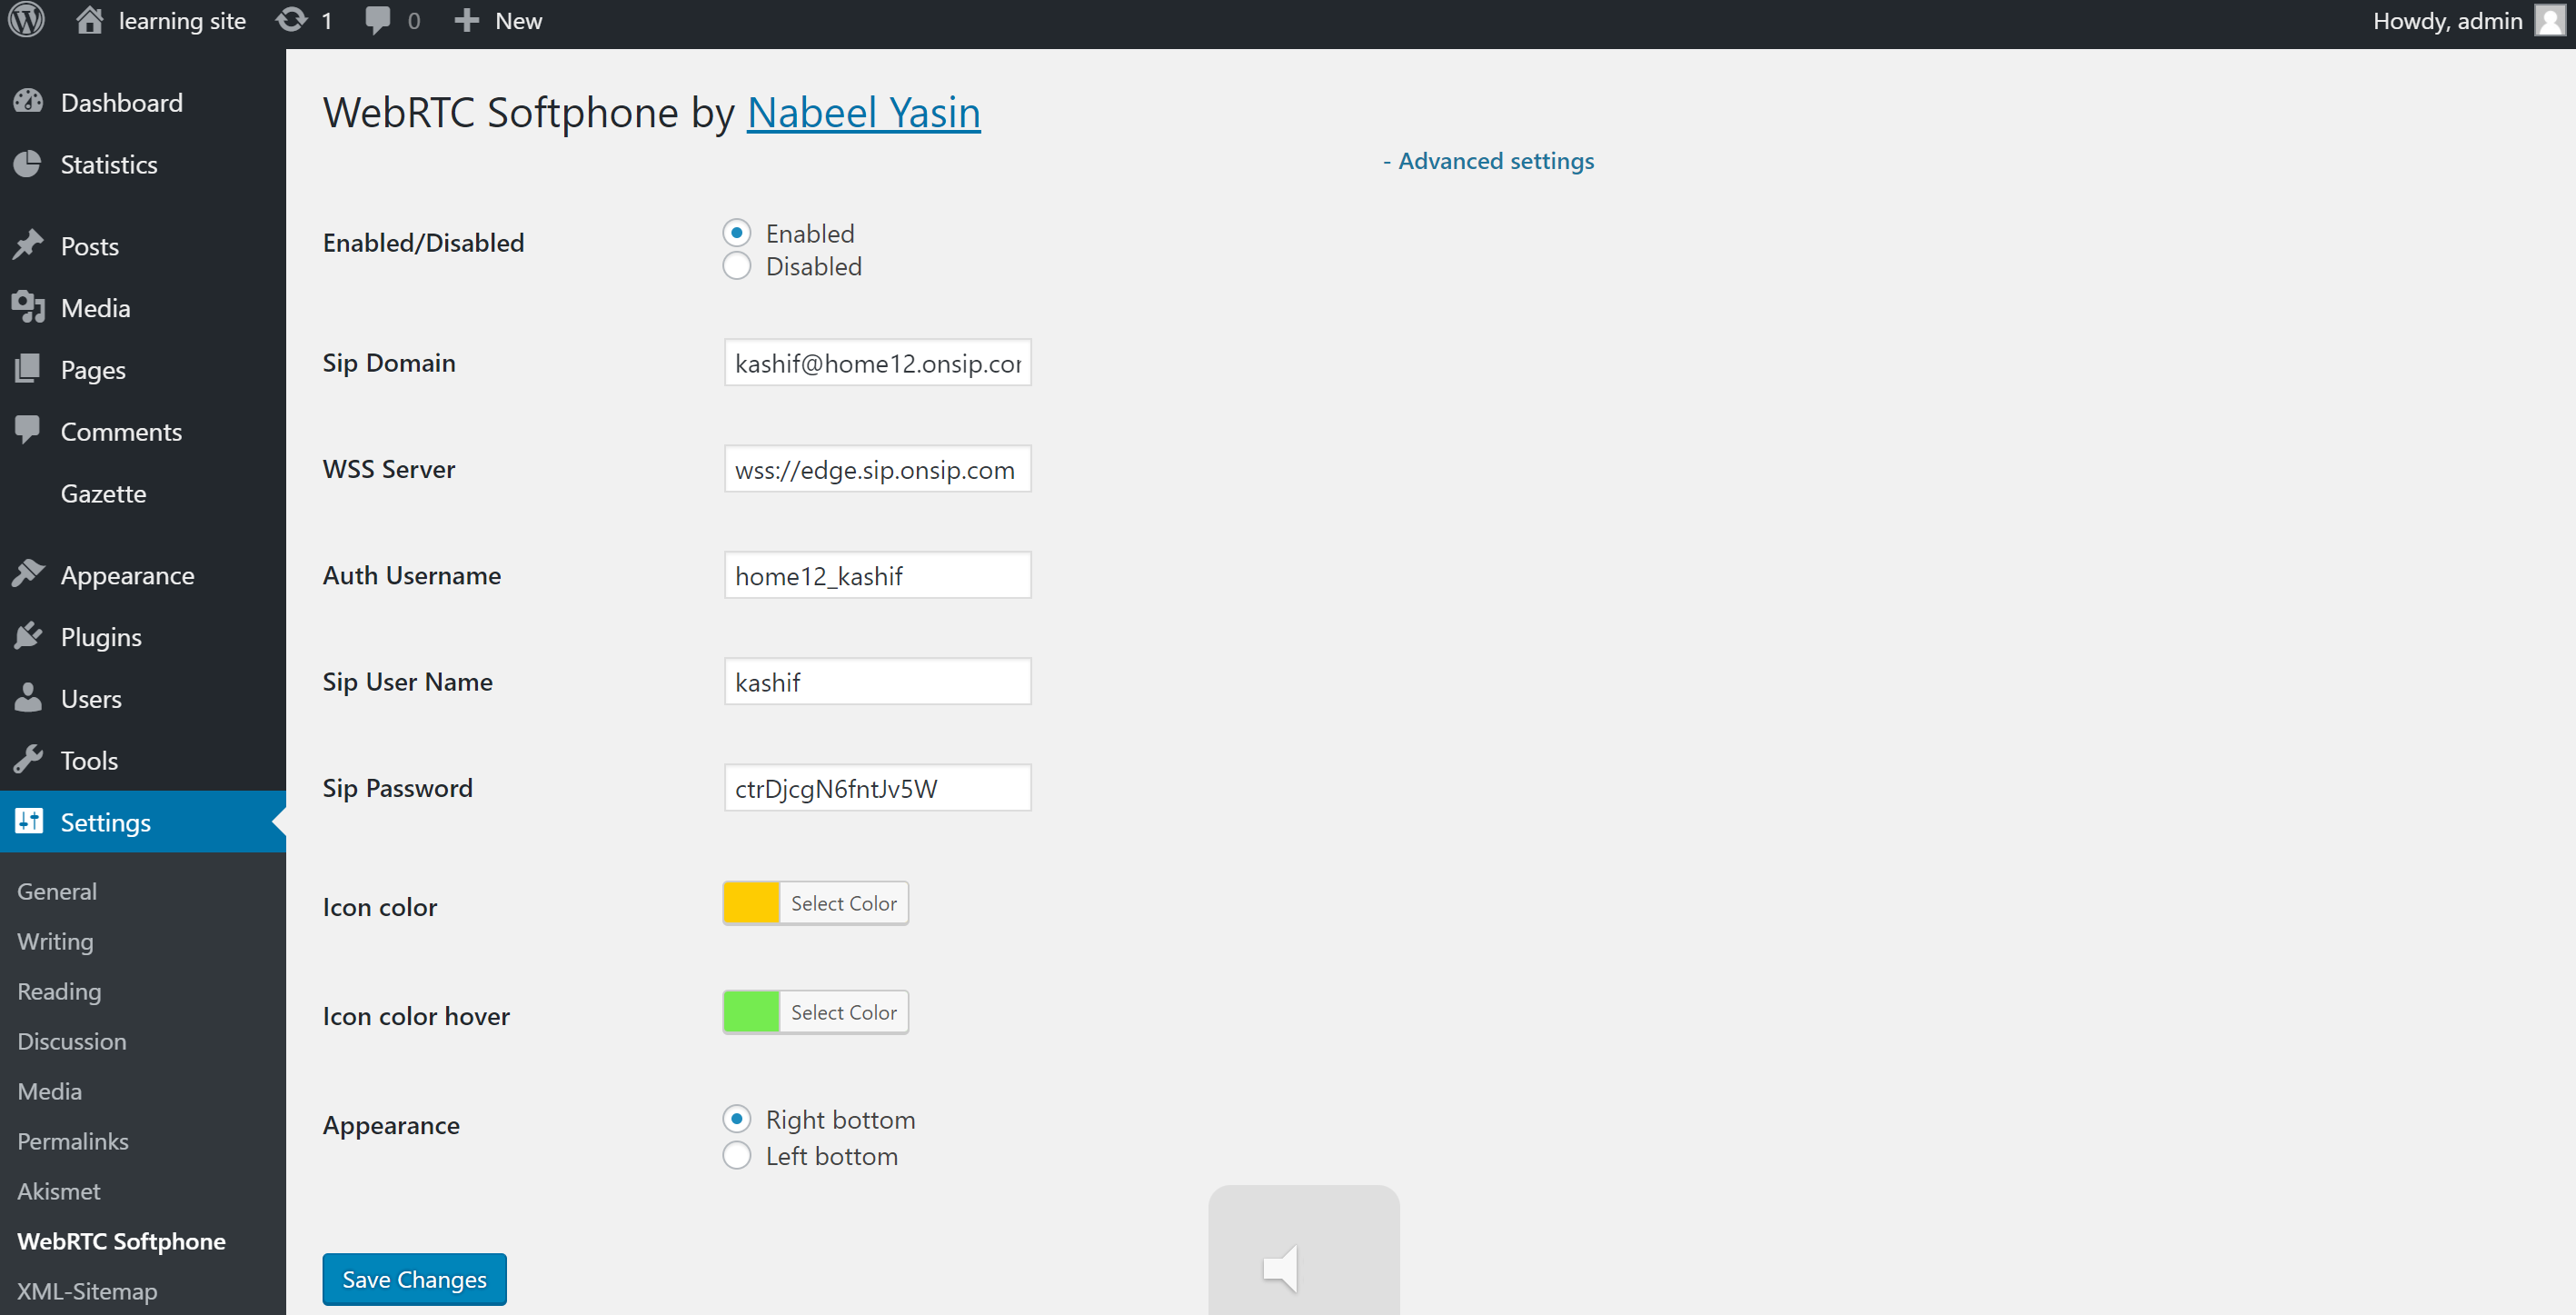Select Left bottom appearance position
Viewport: 2576px width, 1315px height.
coord(738,1158)
